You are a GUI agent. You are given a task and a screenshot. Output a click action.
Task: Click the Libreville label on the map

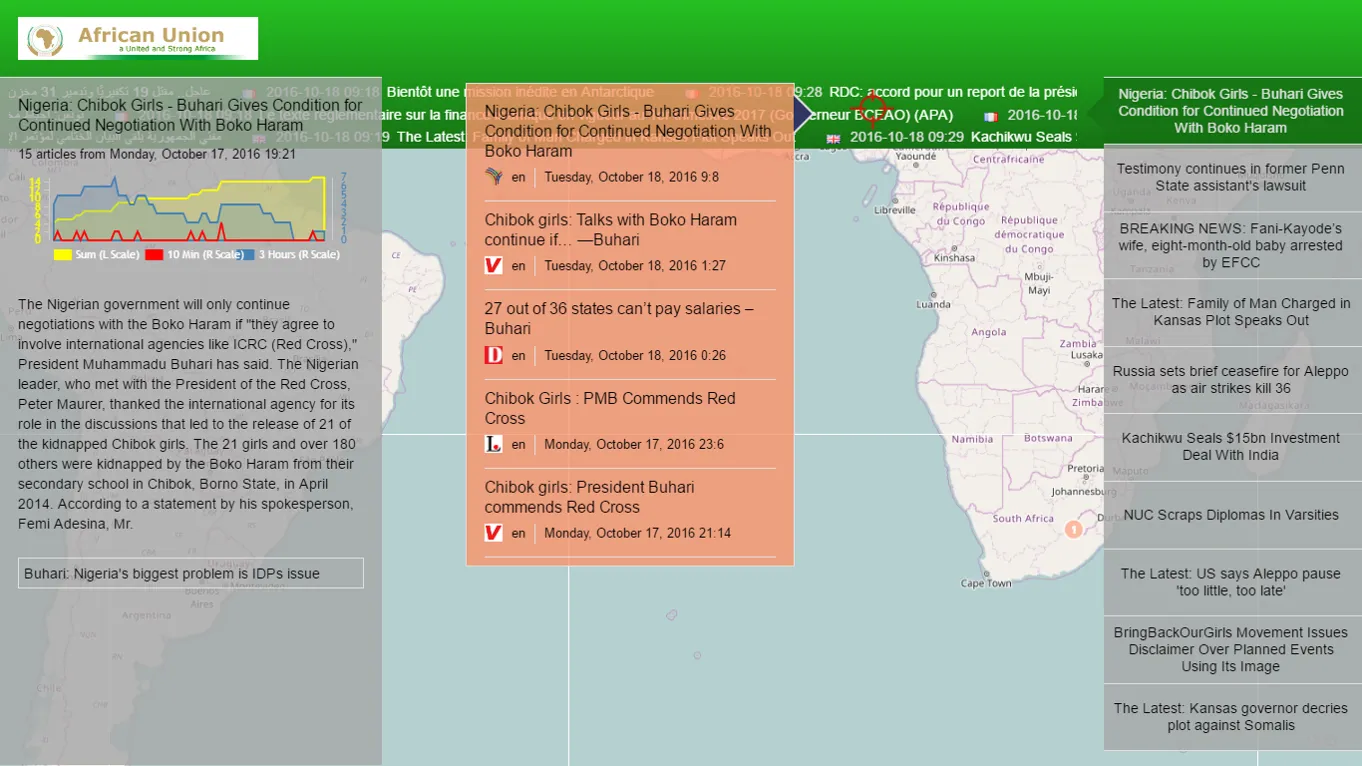click(895, 211)
